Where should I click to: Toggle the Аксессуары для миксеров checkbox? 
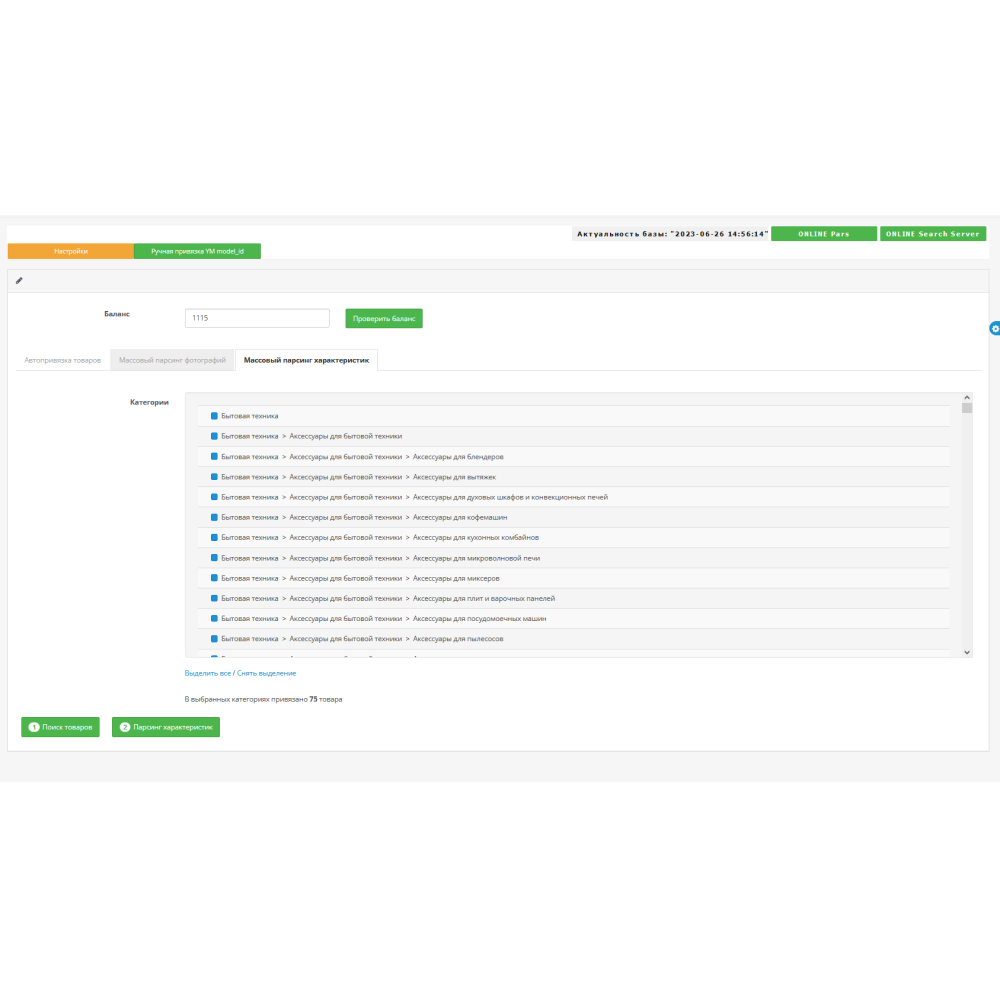click(x=214, y=578)
